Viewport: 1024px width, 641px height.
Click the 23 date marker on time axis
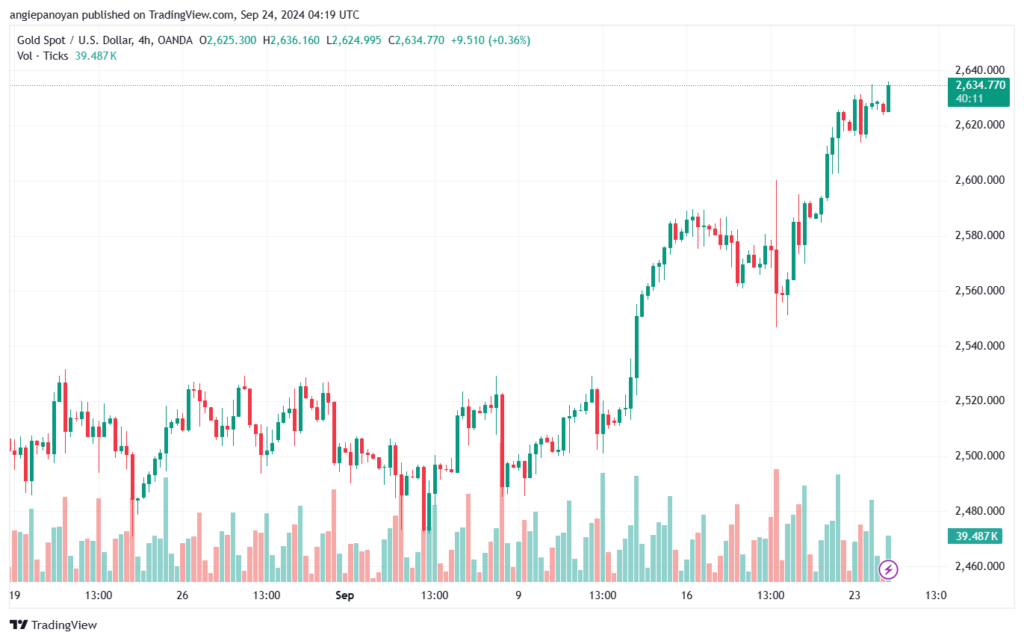tap(853, 596)
